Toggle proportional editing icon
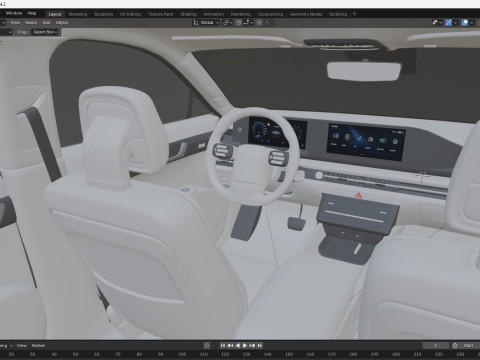480x360 pixels. [x=260, y=23]
